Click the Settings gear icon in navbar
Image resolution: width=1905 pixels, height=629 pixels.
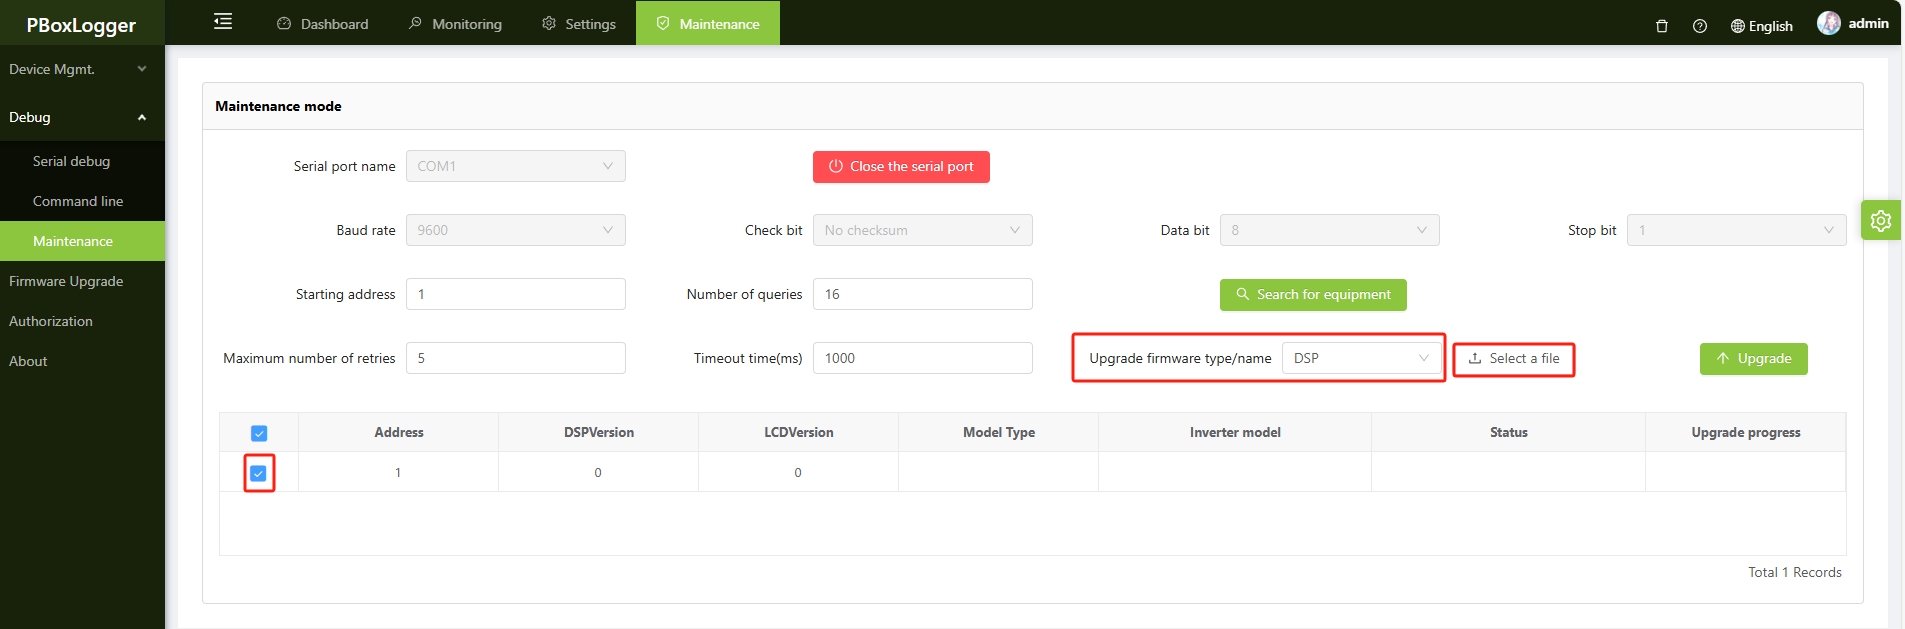pyautogui.click(x=549, y=23)
